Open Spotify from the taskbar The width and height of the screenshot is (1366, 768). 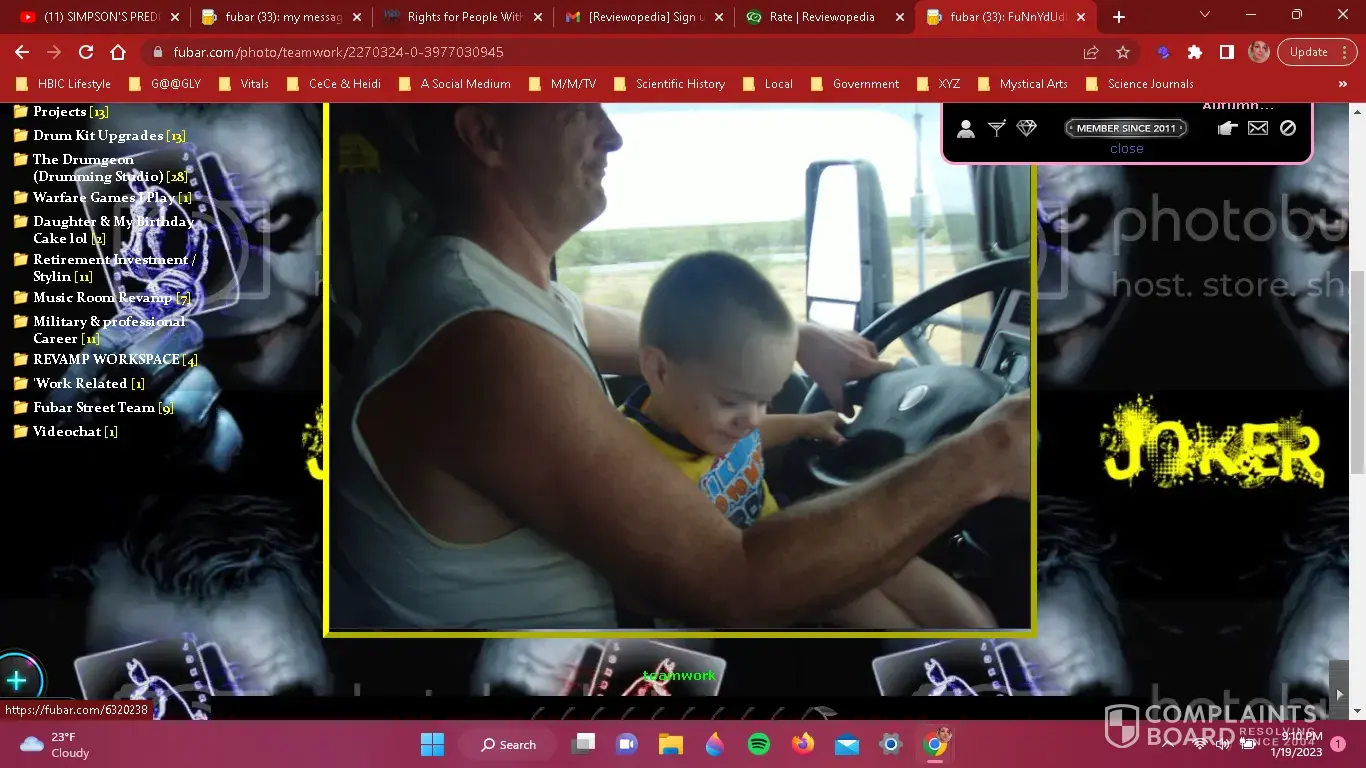click(758, 744)
